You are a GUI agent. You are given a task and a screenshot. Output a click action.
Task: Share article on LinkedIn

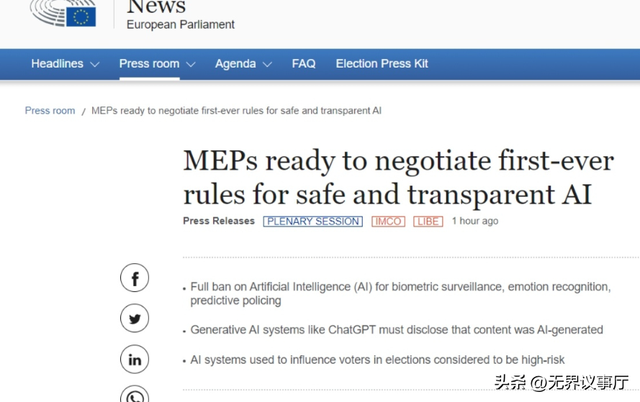(135, 359)
